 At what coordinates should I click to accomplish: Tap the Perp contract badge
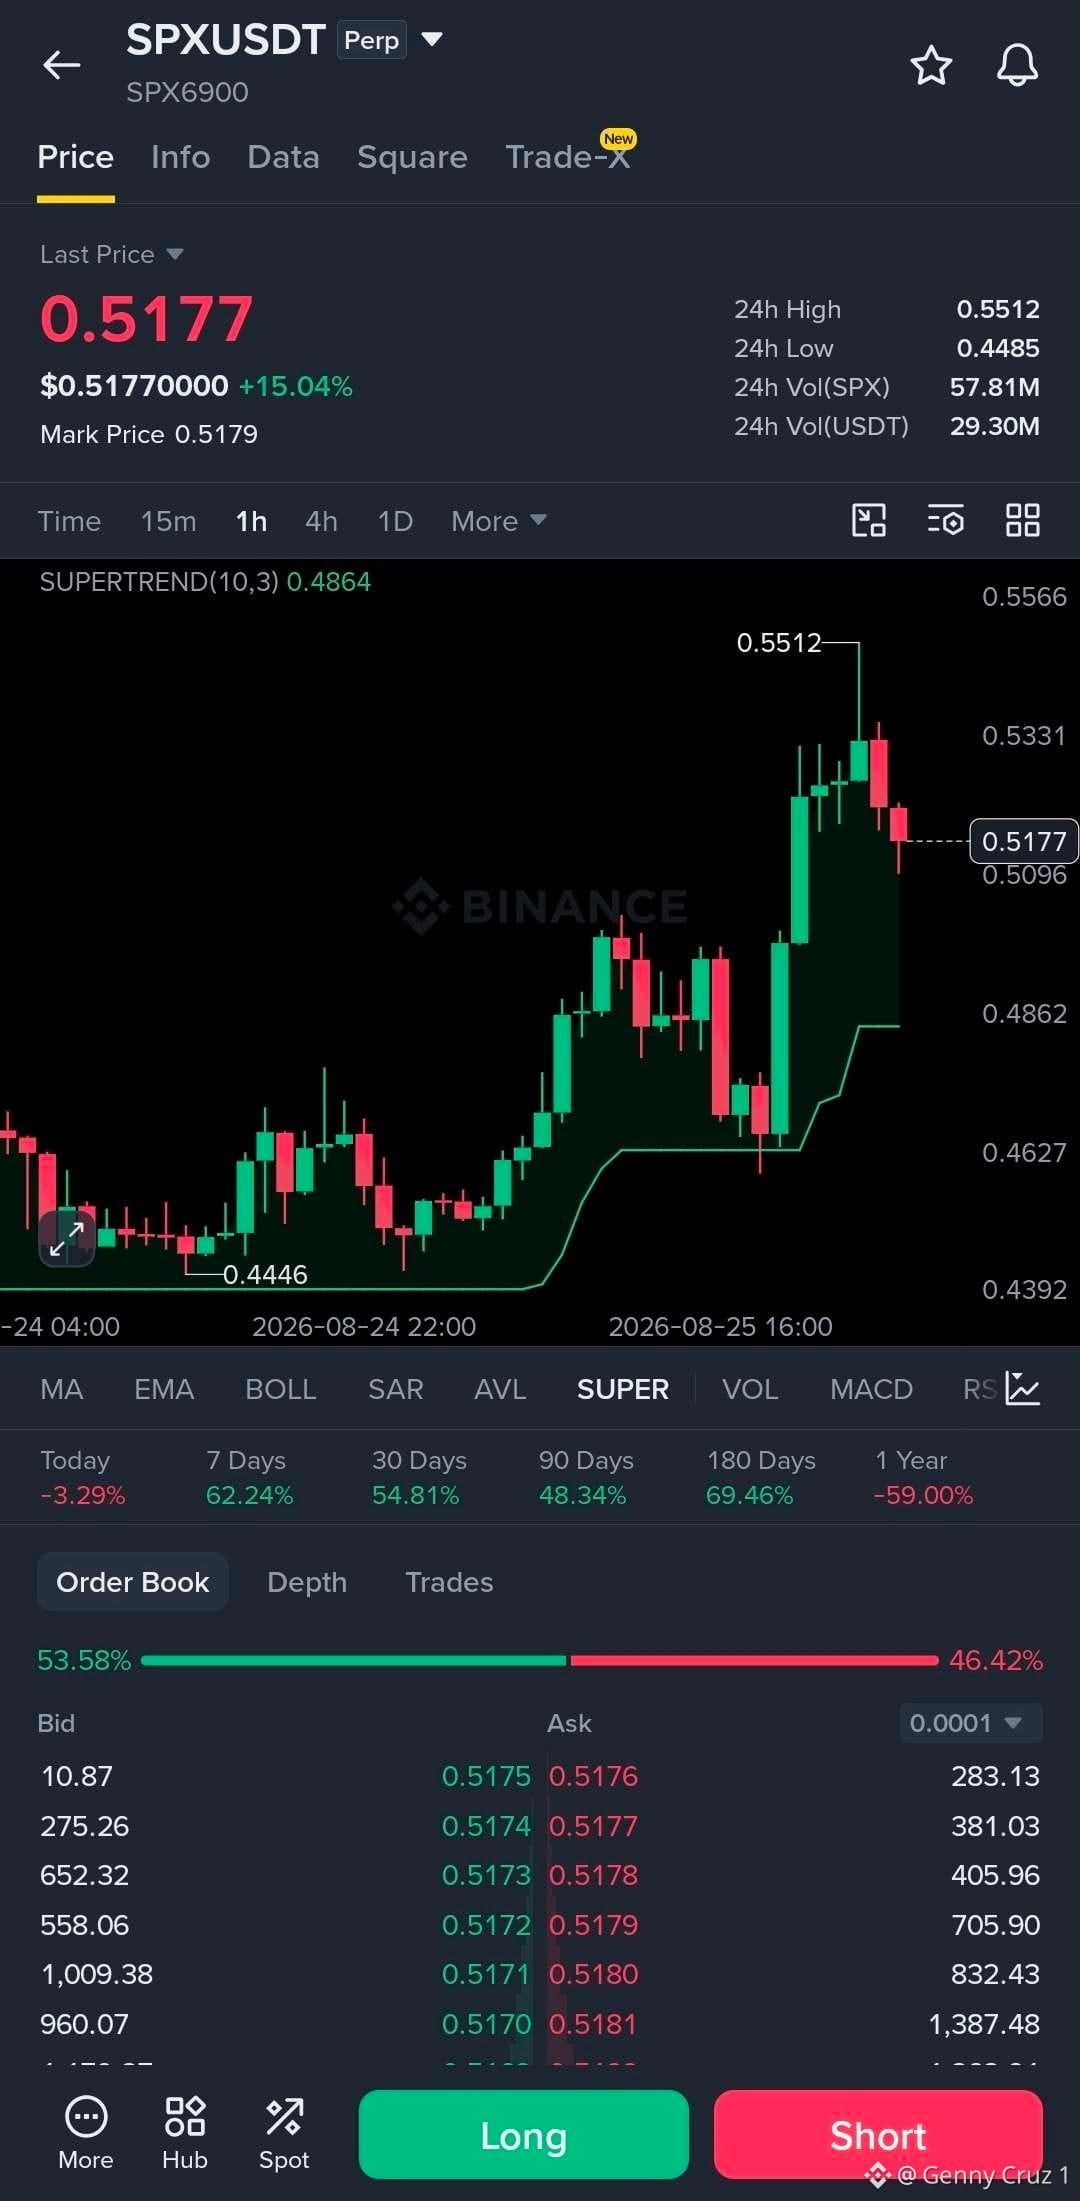pos(371,40)
